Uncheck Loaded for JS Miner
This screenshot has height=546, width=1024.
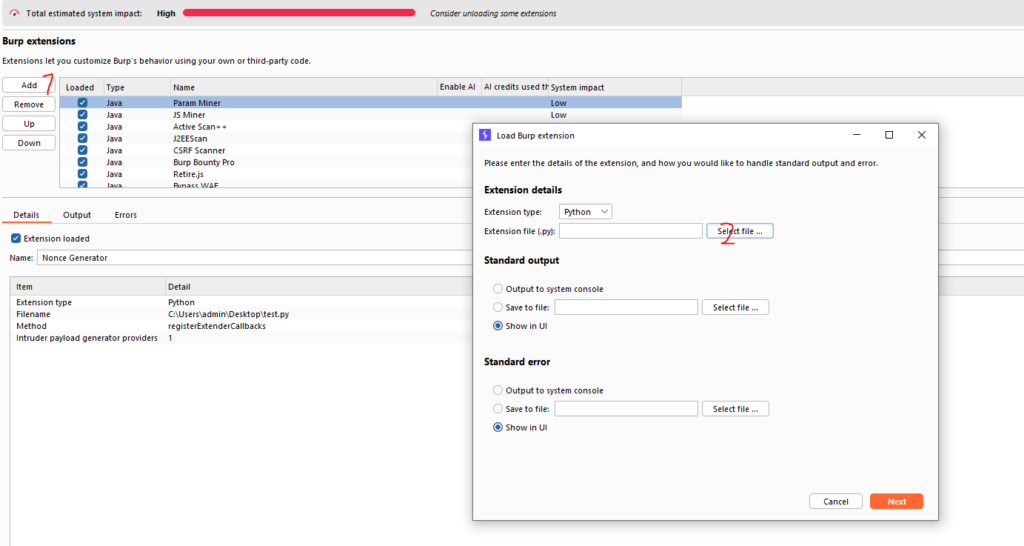[x=82, y=114]
